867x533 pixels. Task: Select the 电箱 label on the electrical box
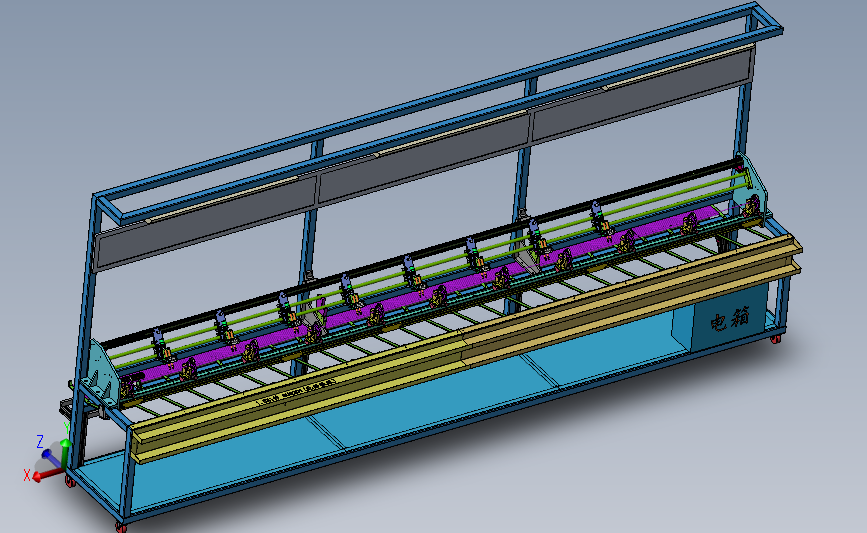click(x=730, y=320)
